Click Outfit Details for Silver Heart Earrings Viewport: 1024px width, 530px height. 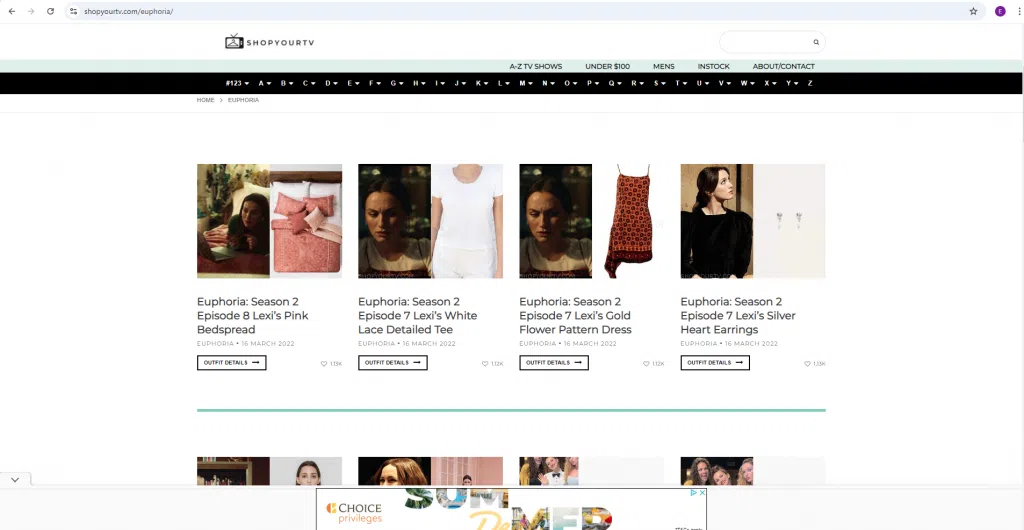(x=715, y=363)
